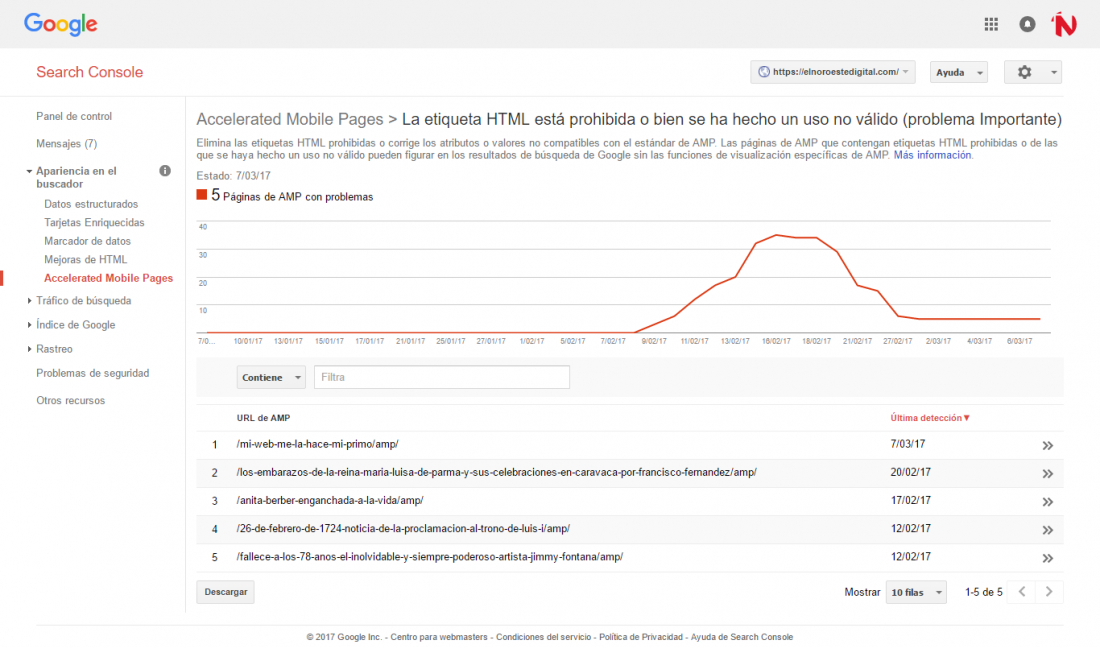The width and height of the screenshot is (1100, 665).
Task: Click the 1-5 de 5 pagination text
Action: point(984,593)
